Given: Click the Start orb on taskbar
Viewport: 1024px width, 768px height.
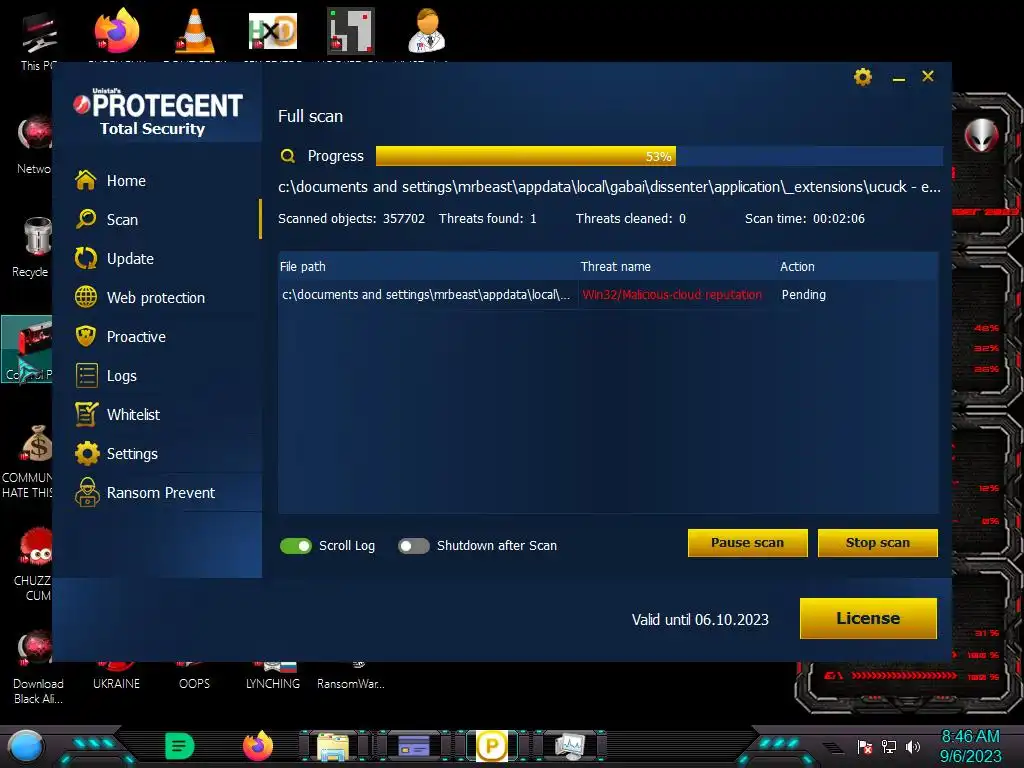Looking at the screenshot, I should pos(26,747).
